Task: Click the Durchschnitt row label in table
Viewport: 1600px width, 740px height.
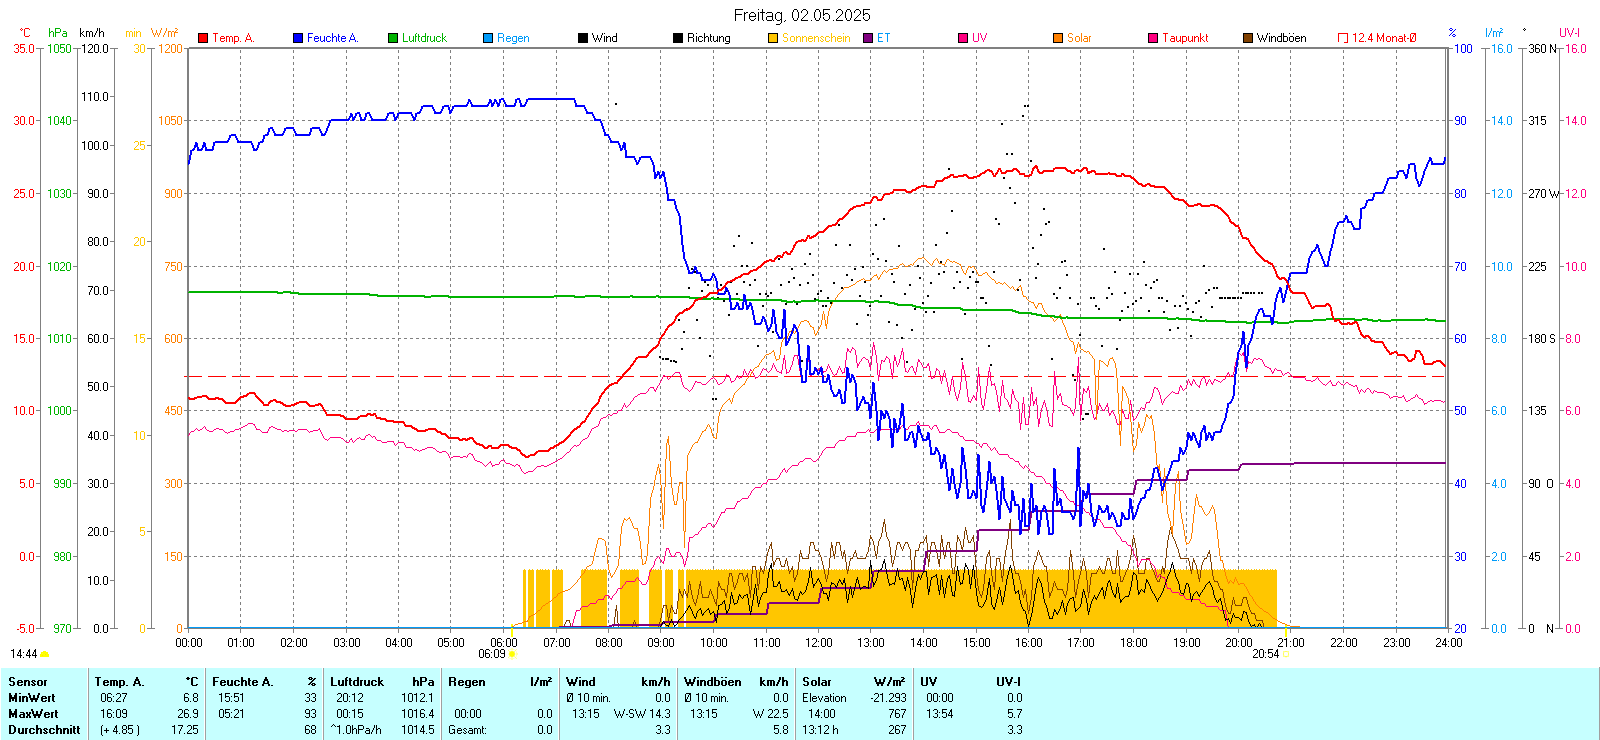Action: pyautogui.click(x=44, y=730)
